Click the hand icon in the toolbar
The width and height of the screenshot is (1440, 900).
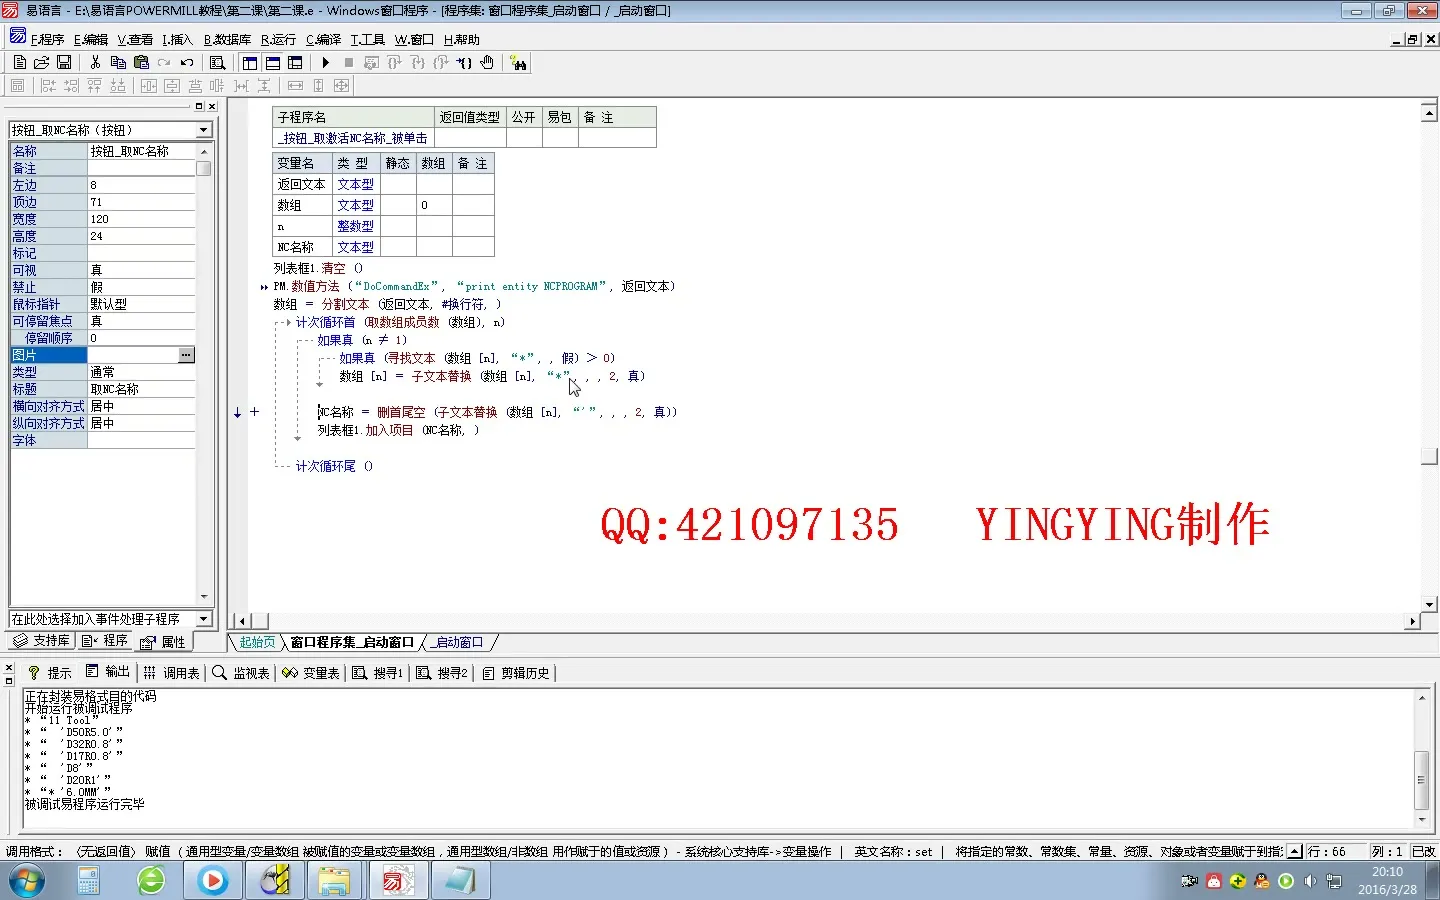click(487, 62)
